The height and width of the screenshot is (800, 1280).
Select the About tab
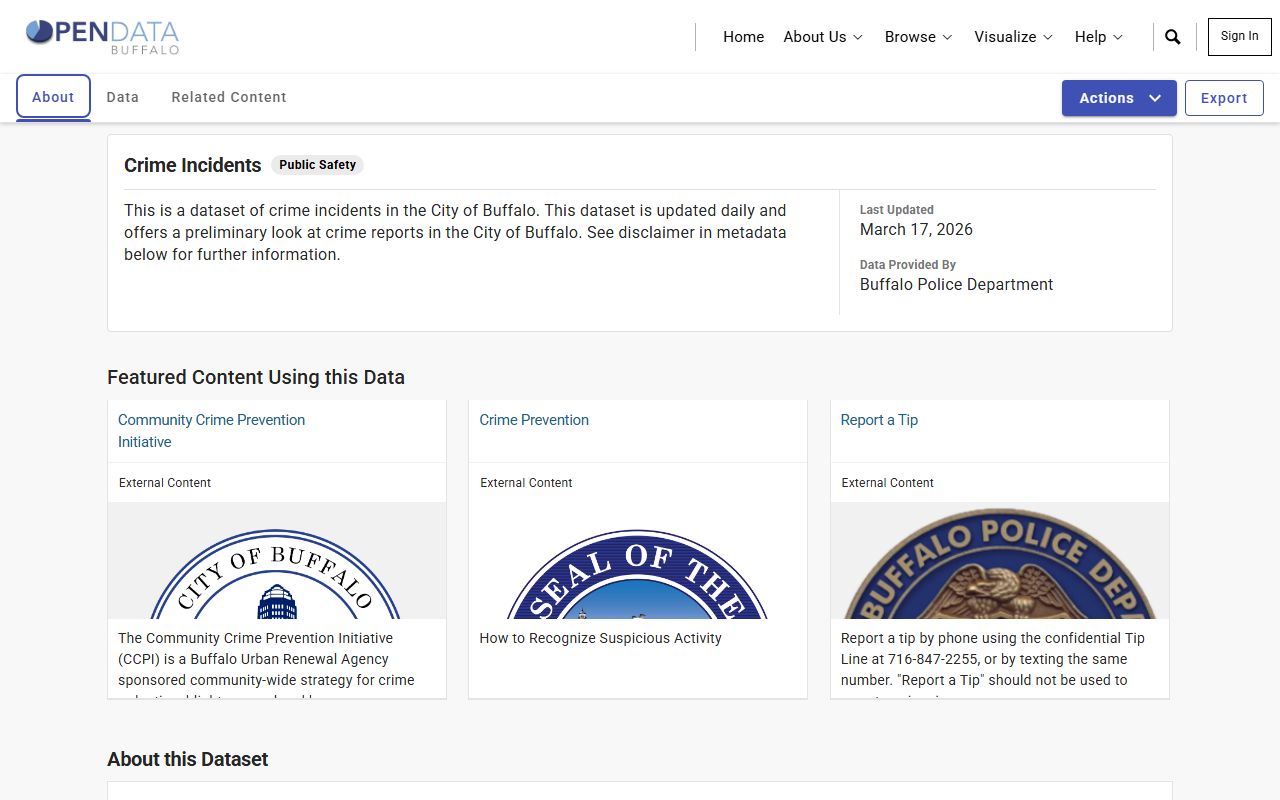click(x=53, y=97)
